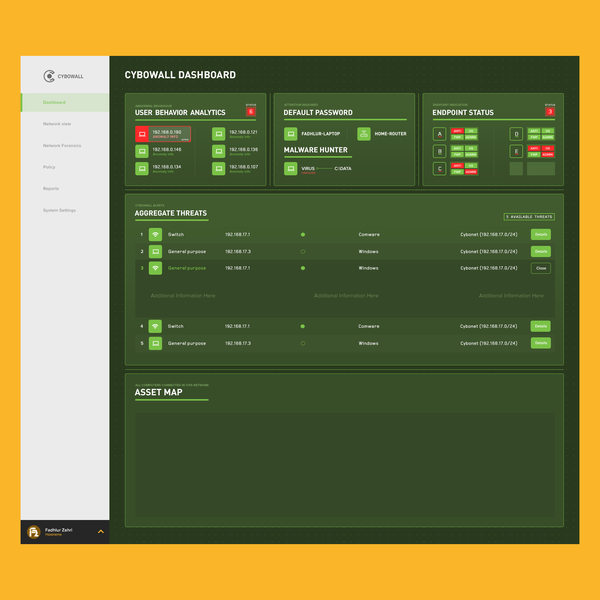Viewport: 600px width, 600px height.
Task: Open the Dashboard menu item
Action: point(65,103)
